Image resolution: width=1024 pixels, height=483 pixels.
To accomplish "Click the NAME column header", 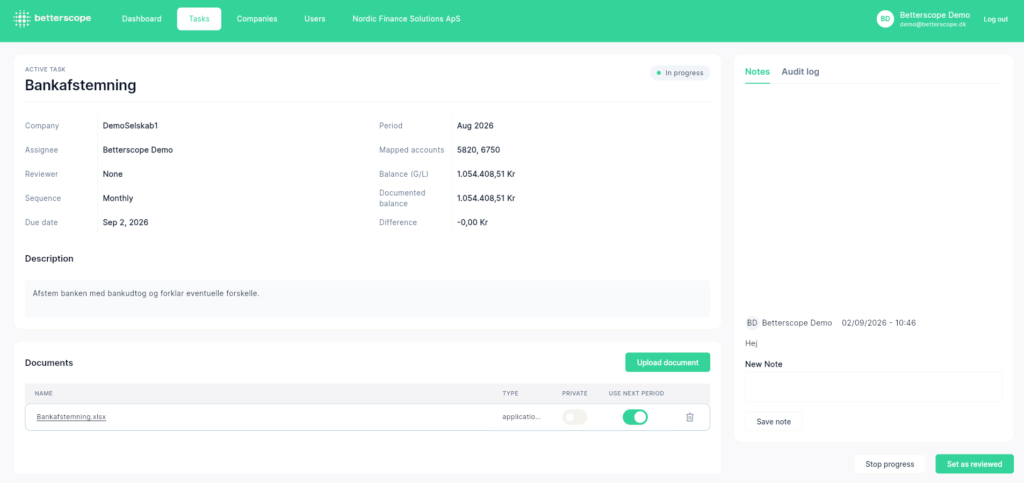I will (x=44, y=394).
